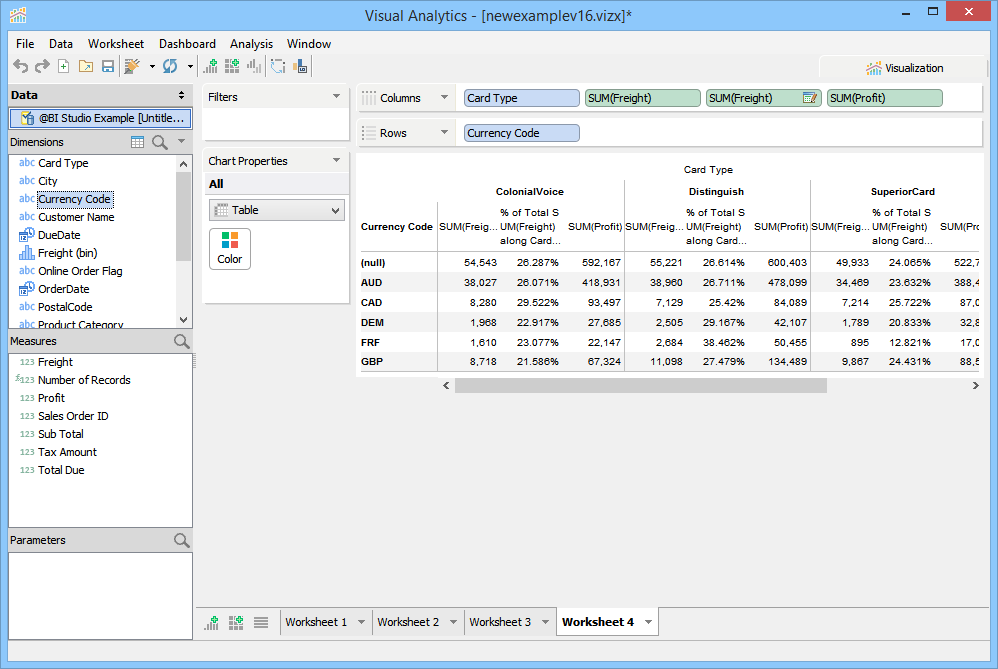Open the calculation icon on second SUM(Freight) pill
The width and height of the screenshot is (998, 669).
810,98
